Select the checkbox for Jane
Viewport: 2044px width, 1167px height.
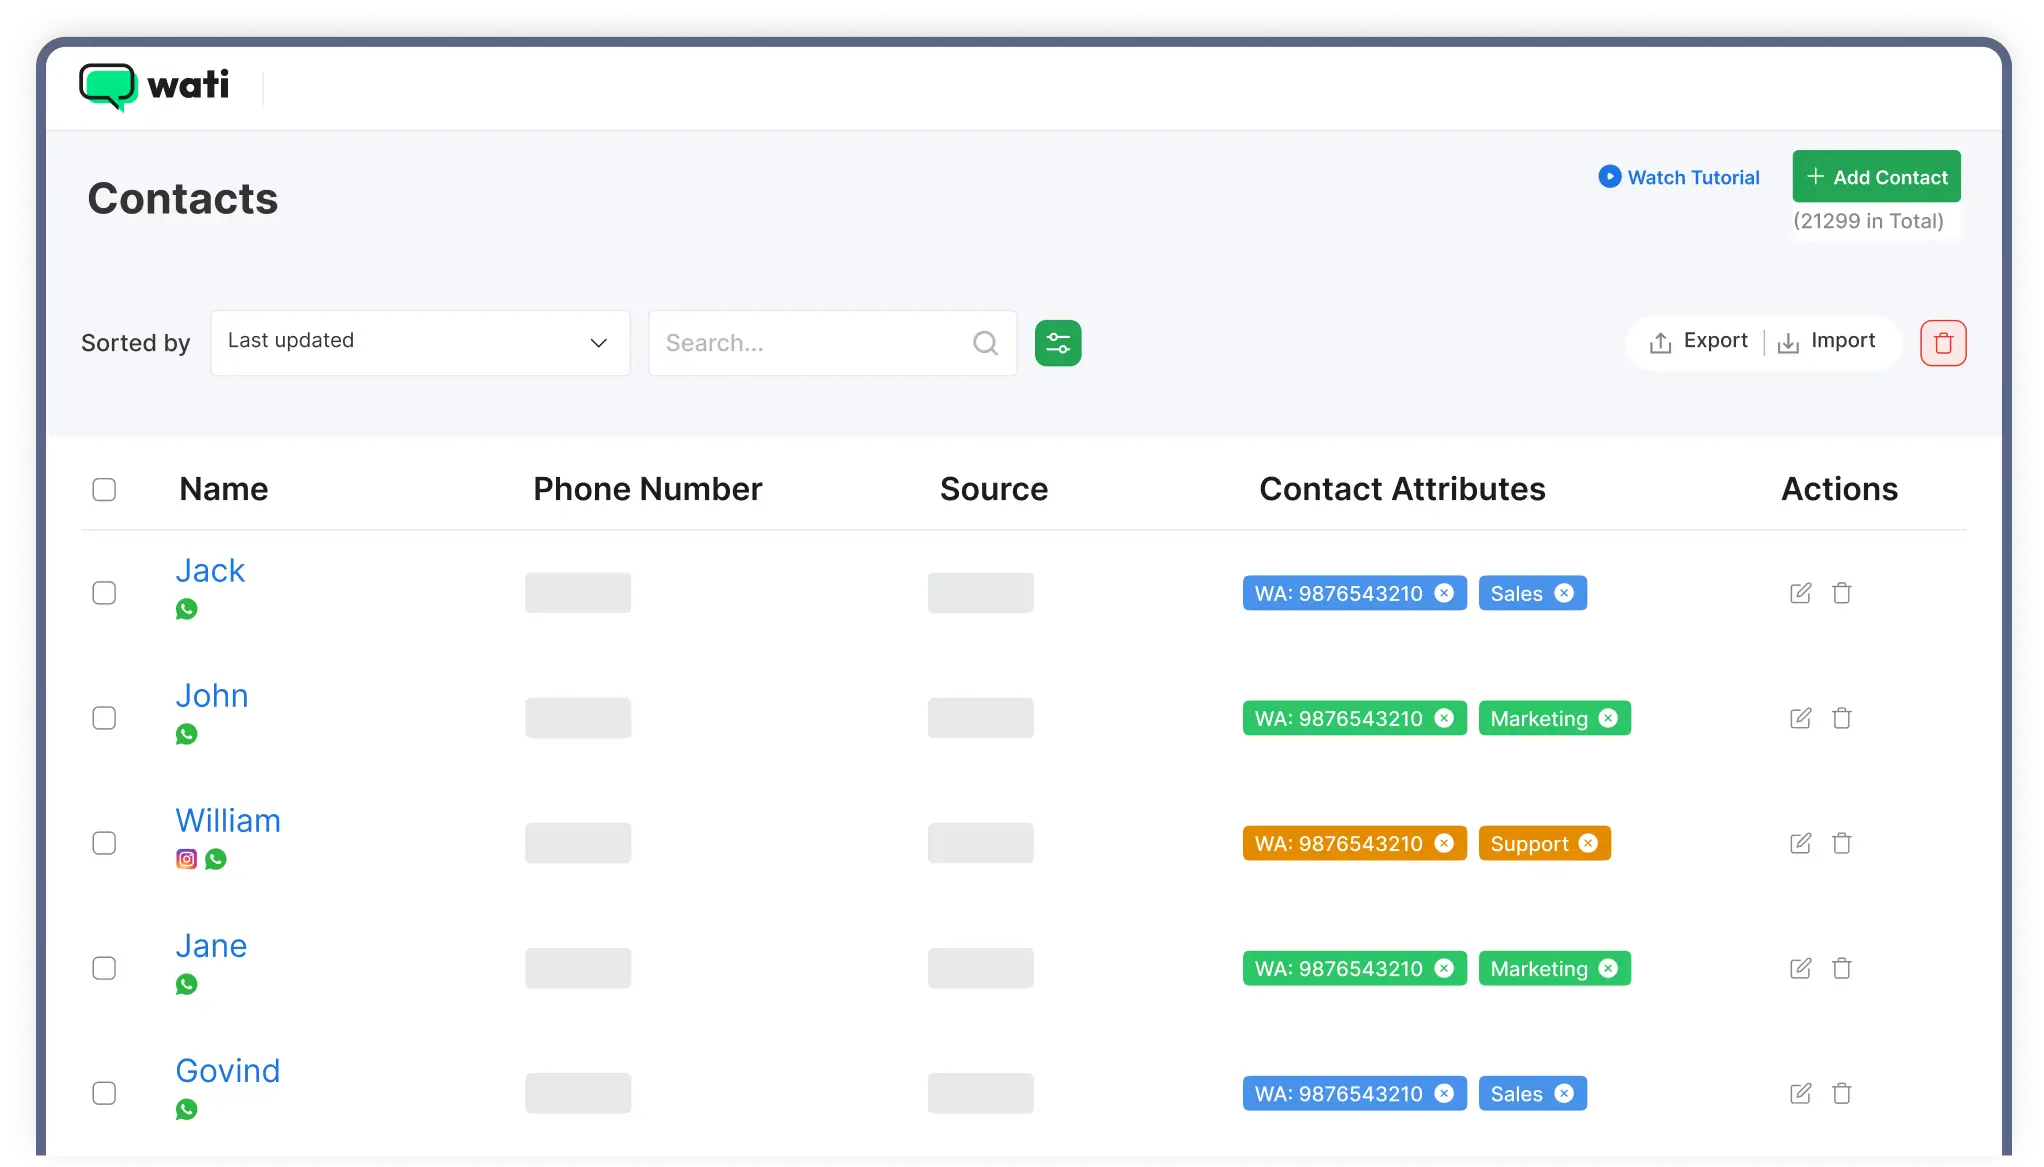[x=104, y=968]
